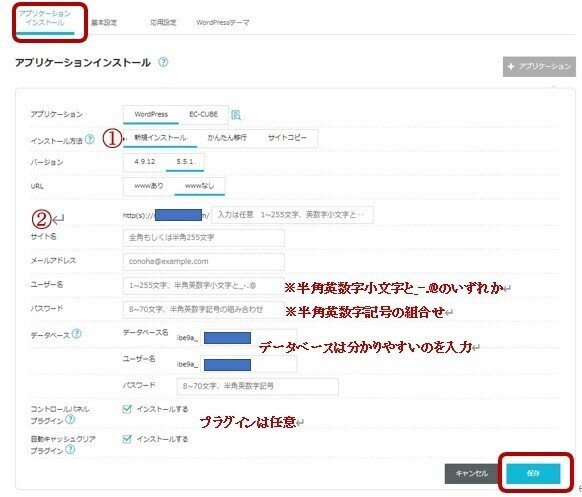
Task: Choose 新規インストール install method
Action: click(x=160, y=138)
